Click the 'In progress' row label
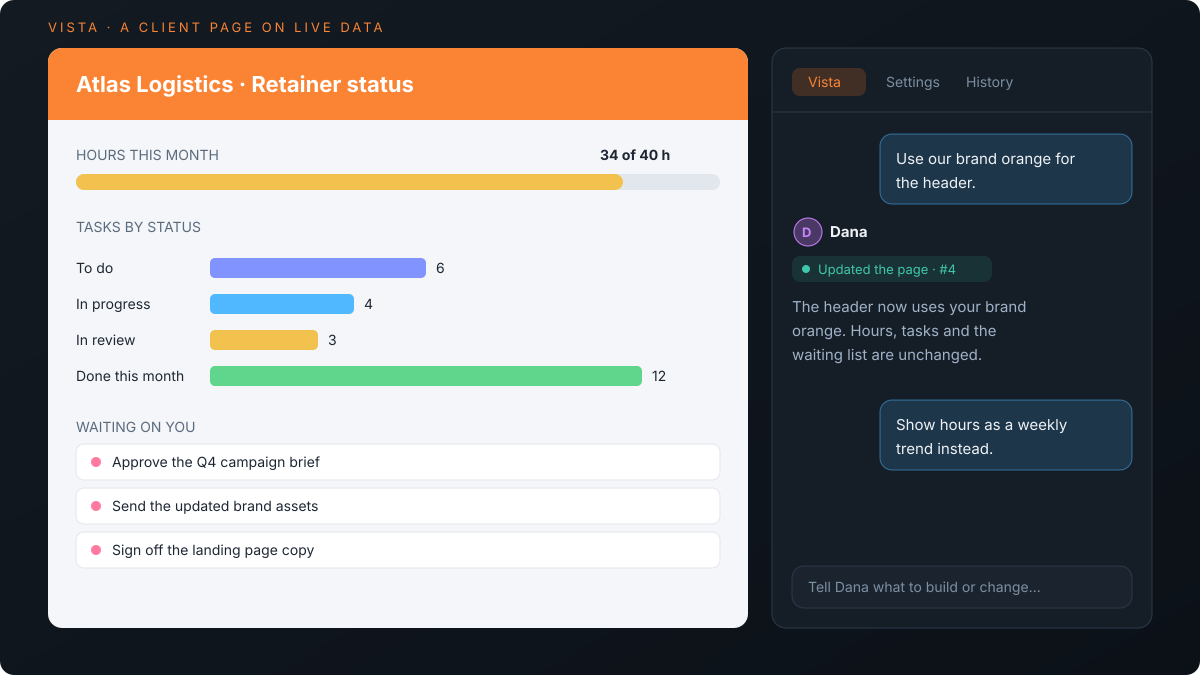The width and height of the screenshot is (1200, 675). [x=113, y=304]
